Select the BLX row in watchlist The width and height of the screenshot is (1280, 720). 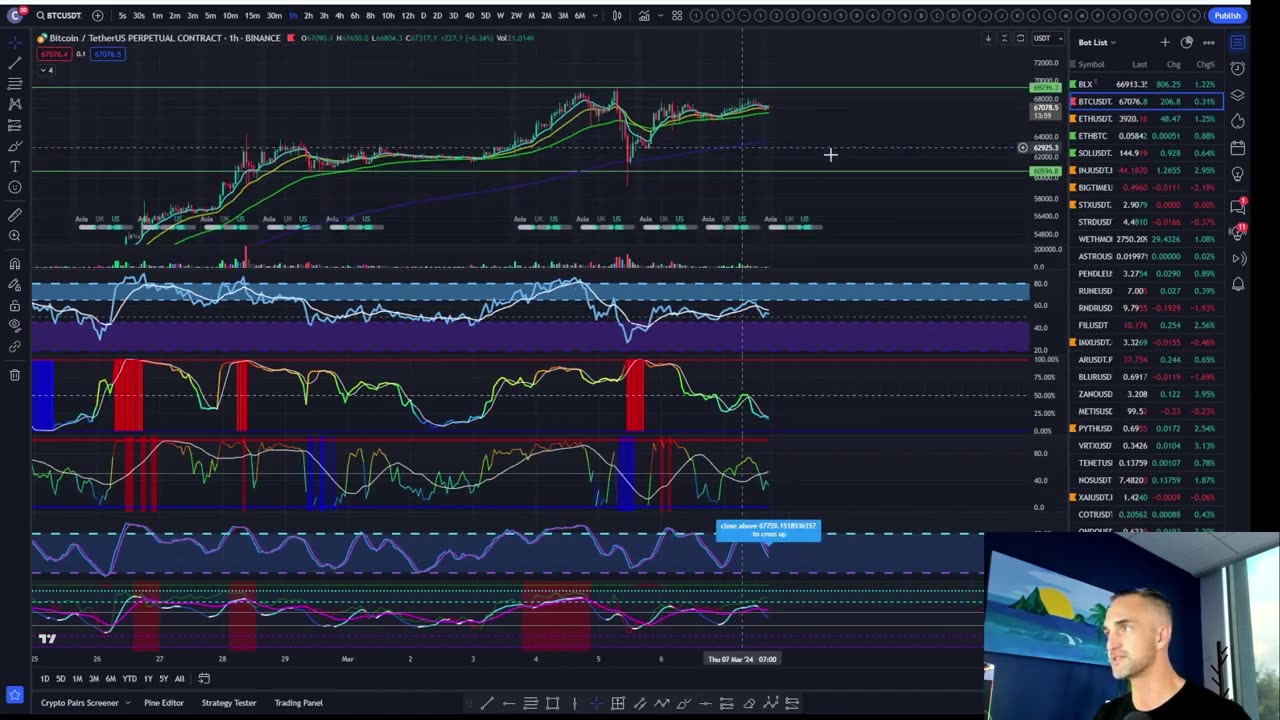pyautogui.click(x=1146, y=84)
